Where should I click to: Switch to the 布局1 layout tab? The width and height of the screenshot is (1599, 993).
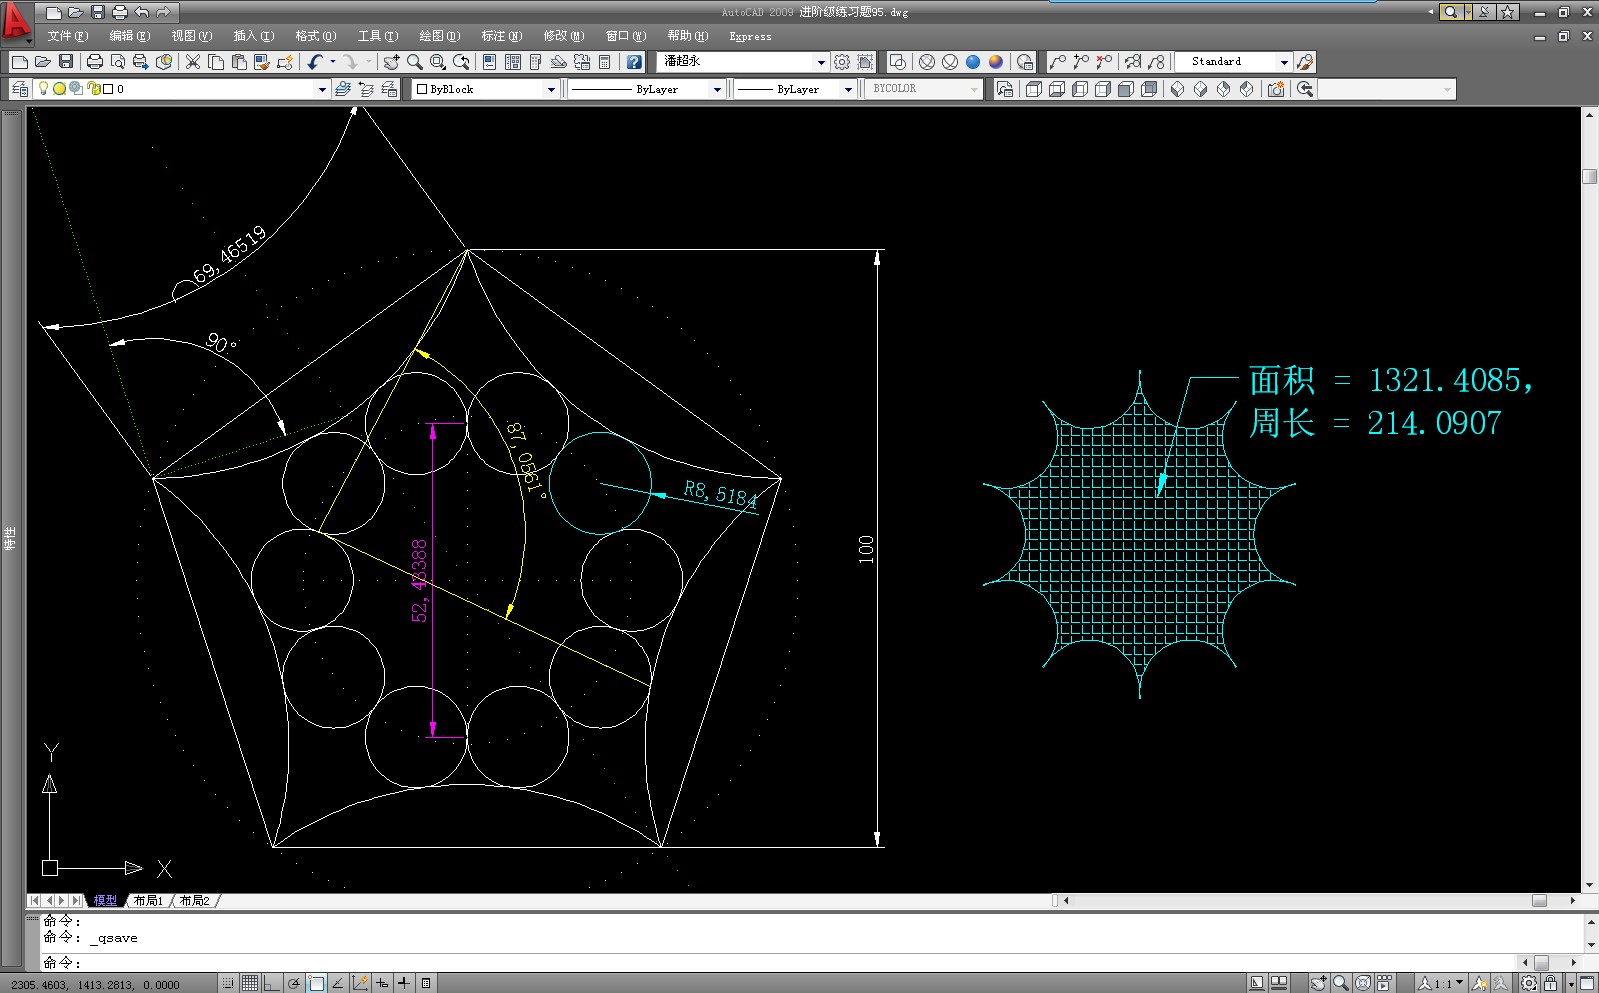click(x=148, y=900)
